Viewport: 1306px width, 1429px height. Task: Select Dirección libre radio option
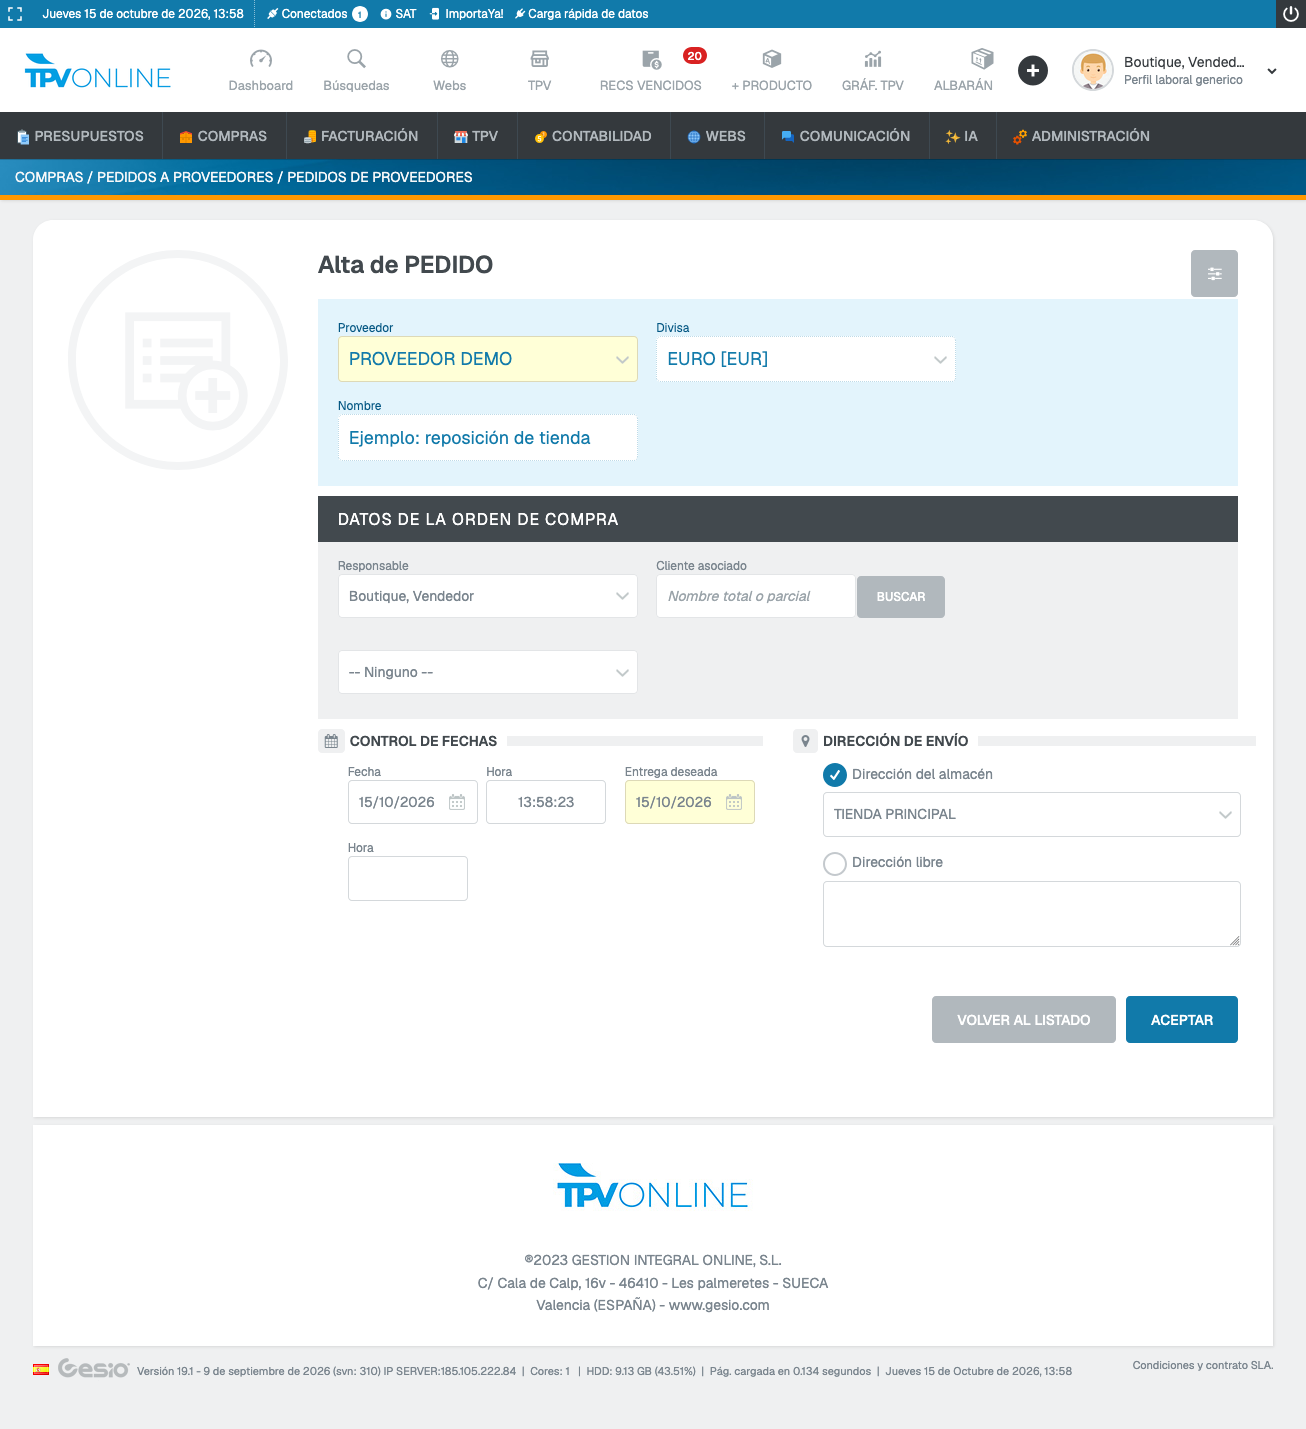coord(835,863)
